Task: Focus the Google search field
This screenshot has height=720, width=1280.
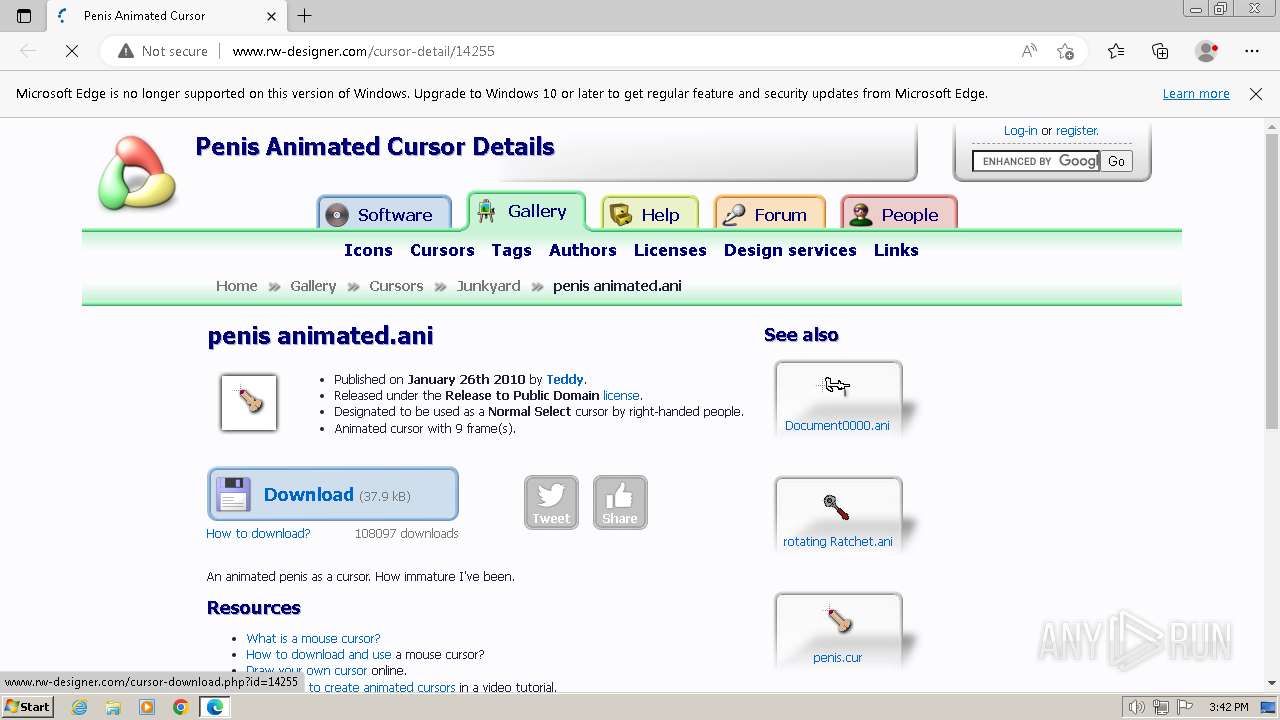Action: [x=1036, y=161]
